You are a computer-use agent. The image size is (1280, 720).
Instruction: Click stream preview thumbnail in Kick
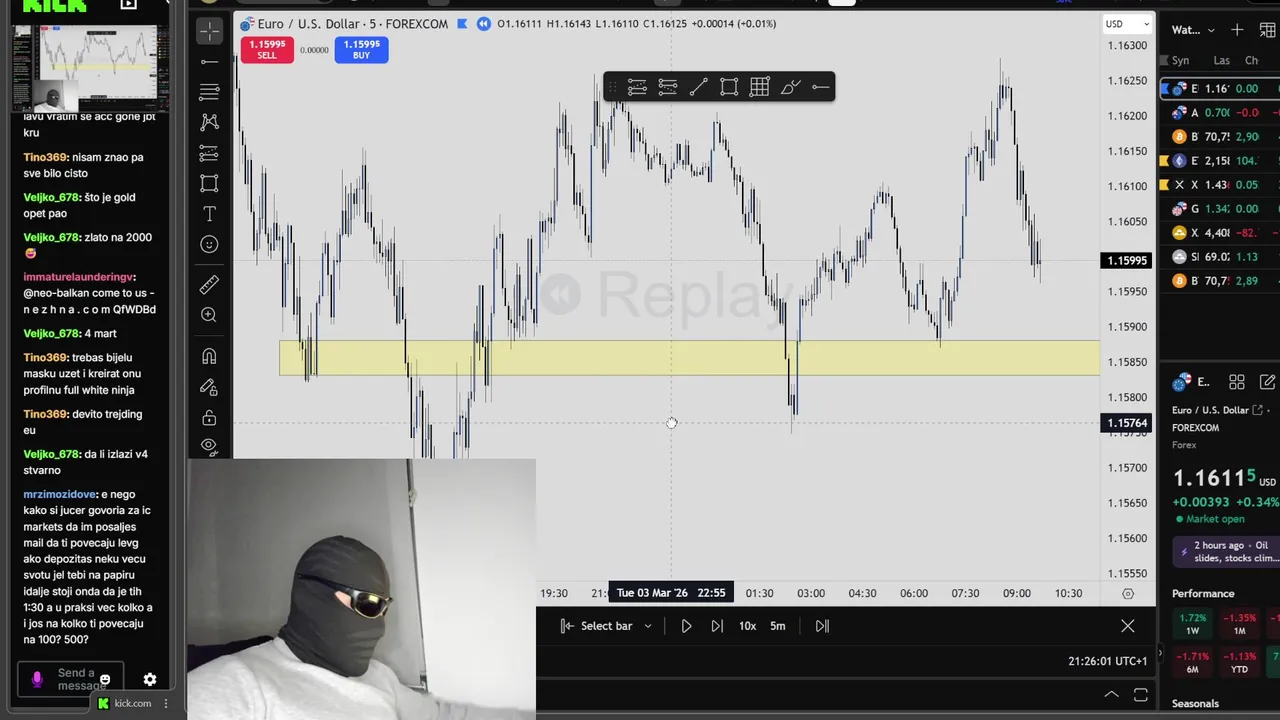91,68
